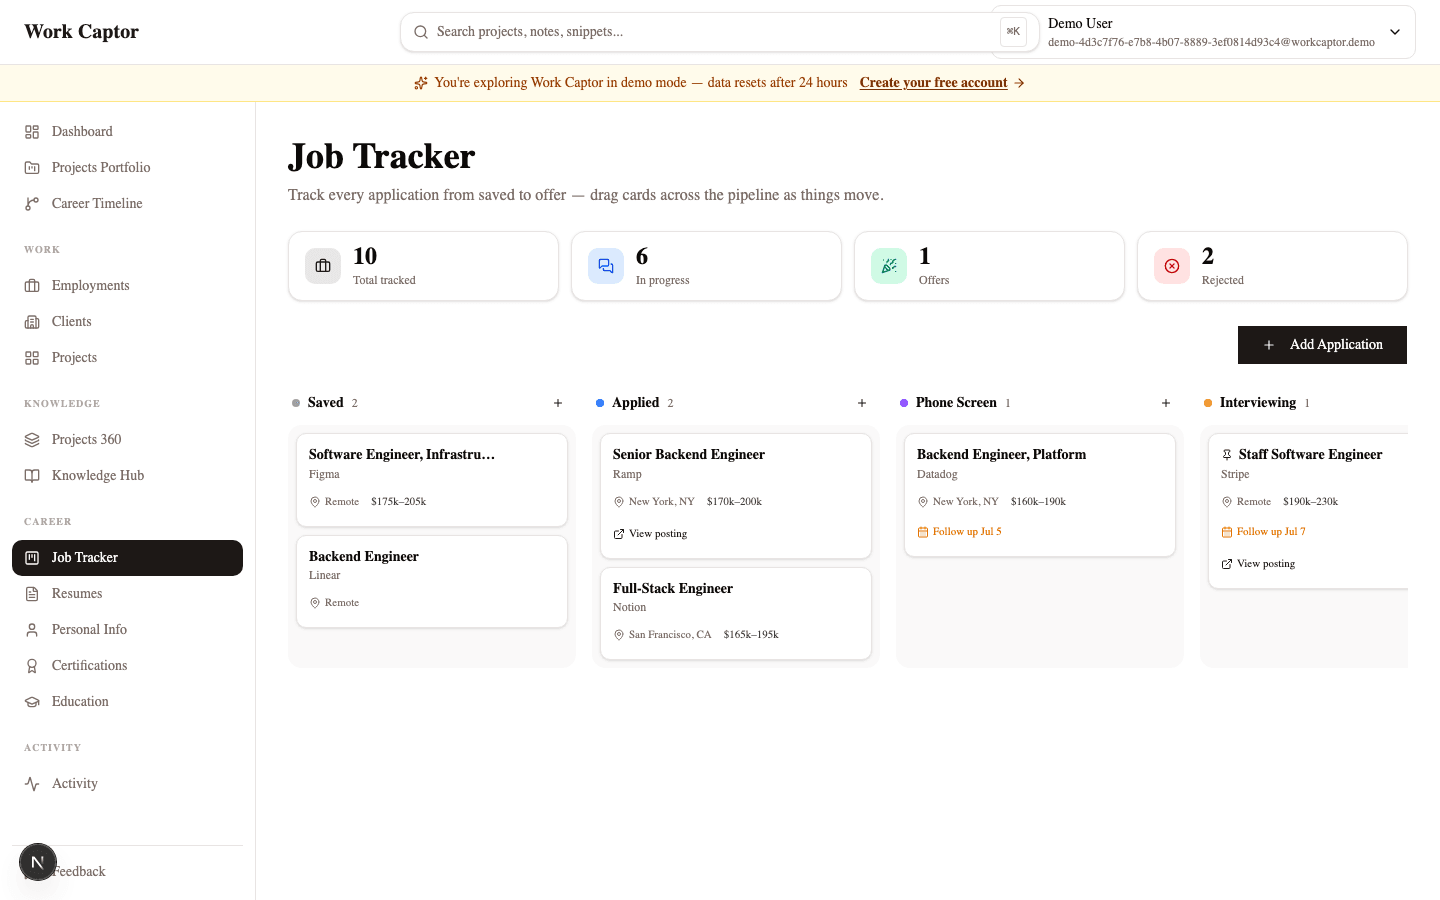The width and height of the screenshot is (1440, 900).
Task: Open the Backend Engineer, Platform Datadog card
Action: tap(1040, 495)
